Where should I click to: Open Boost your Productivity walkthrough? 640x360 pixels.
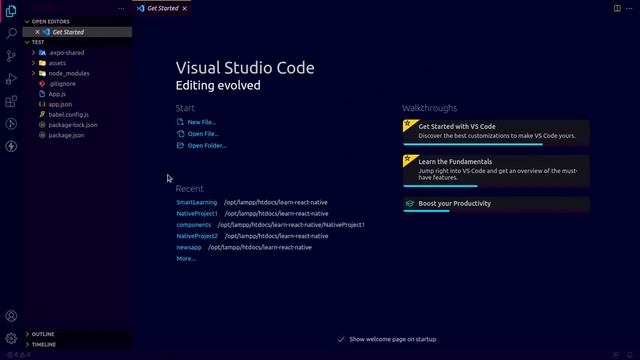point(496,204)
